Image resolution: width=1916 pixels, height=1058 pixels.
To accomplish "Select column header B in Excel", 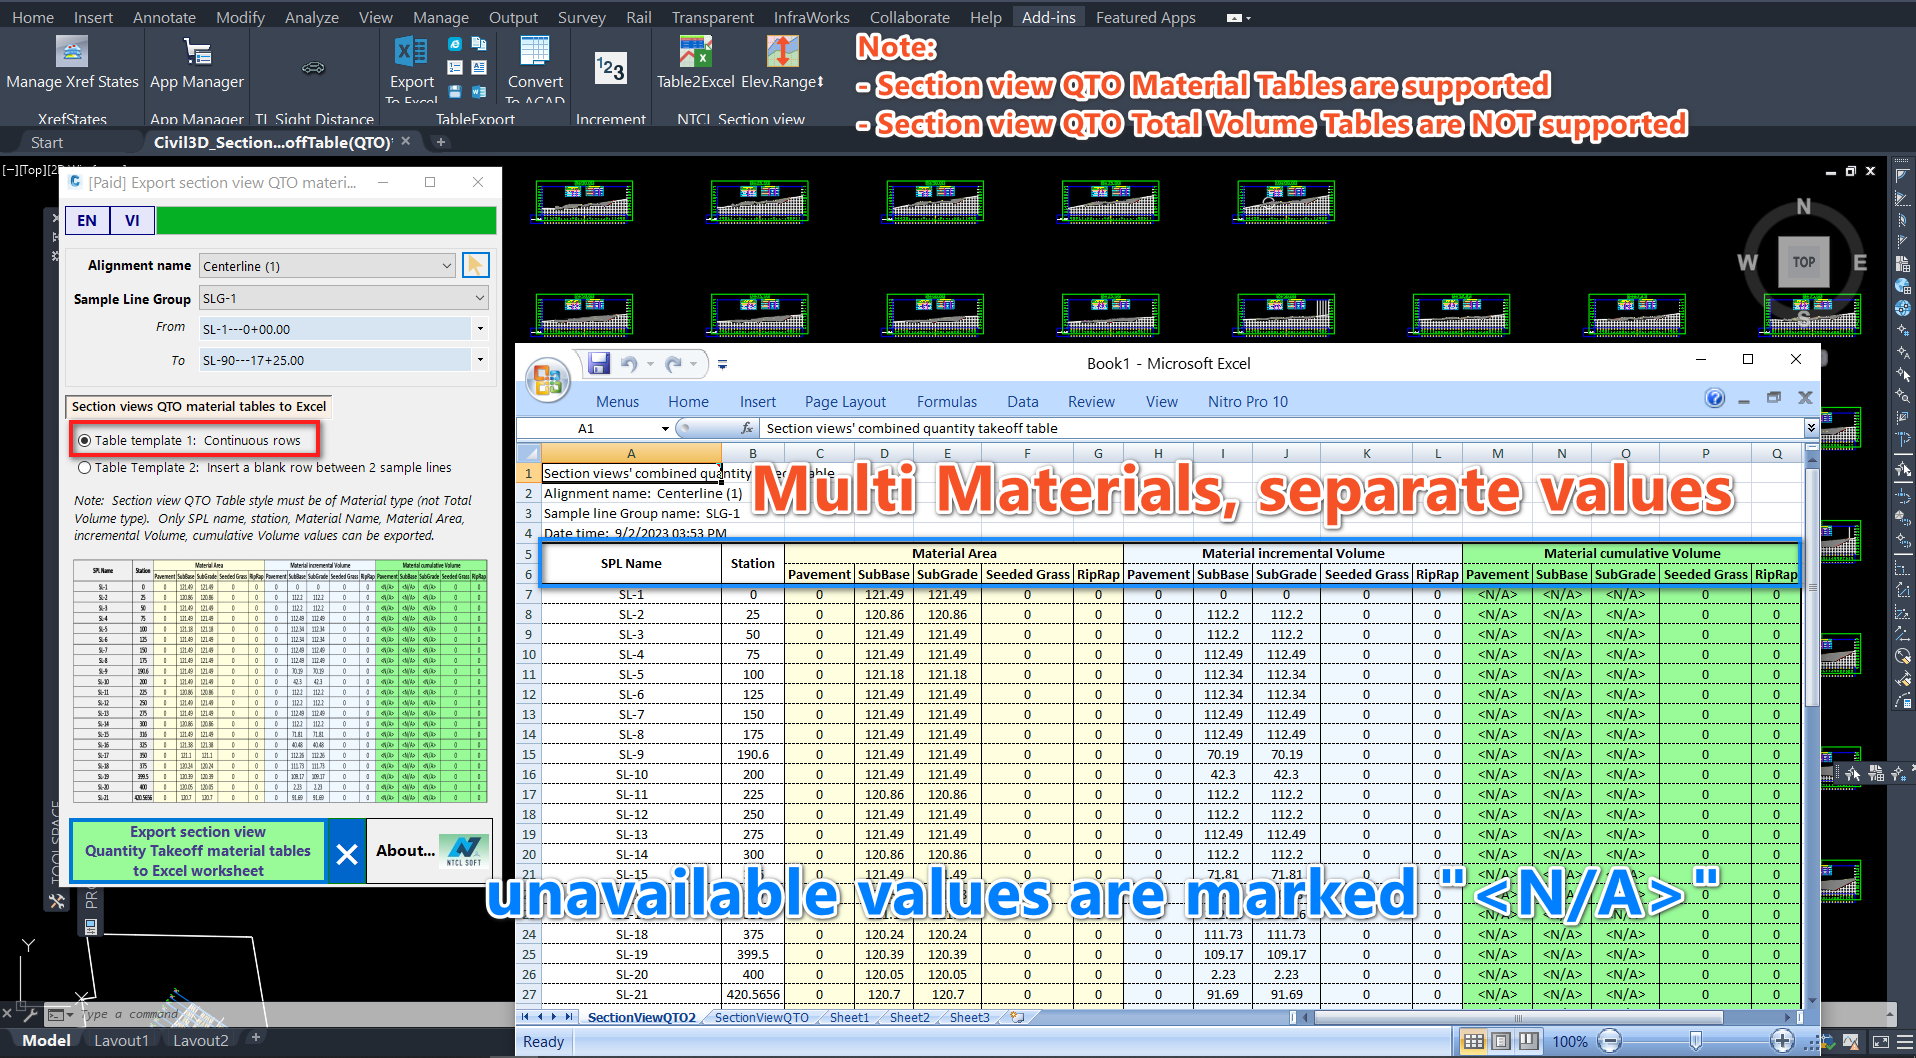I will tap(753, 453).
